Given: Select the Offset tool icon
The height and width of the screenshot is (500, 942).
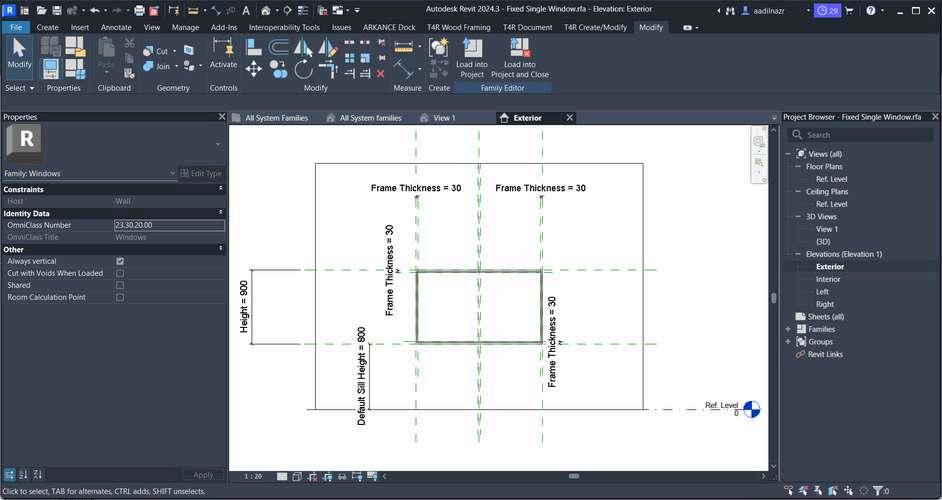Looking at the screenshot, I should click(x=278, y=47).
